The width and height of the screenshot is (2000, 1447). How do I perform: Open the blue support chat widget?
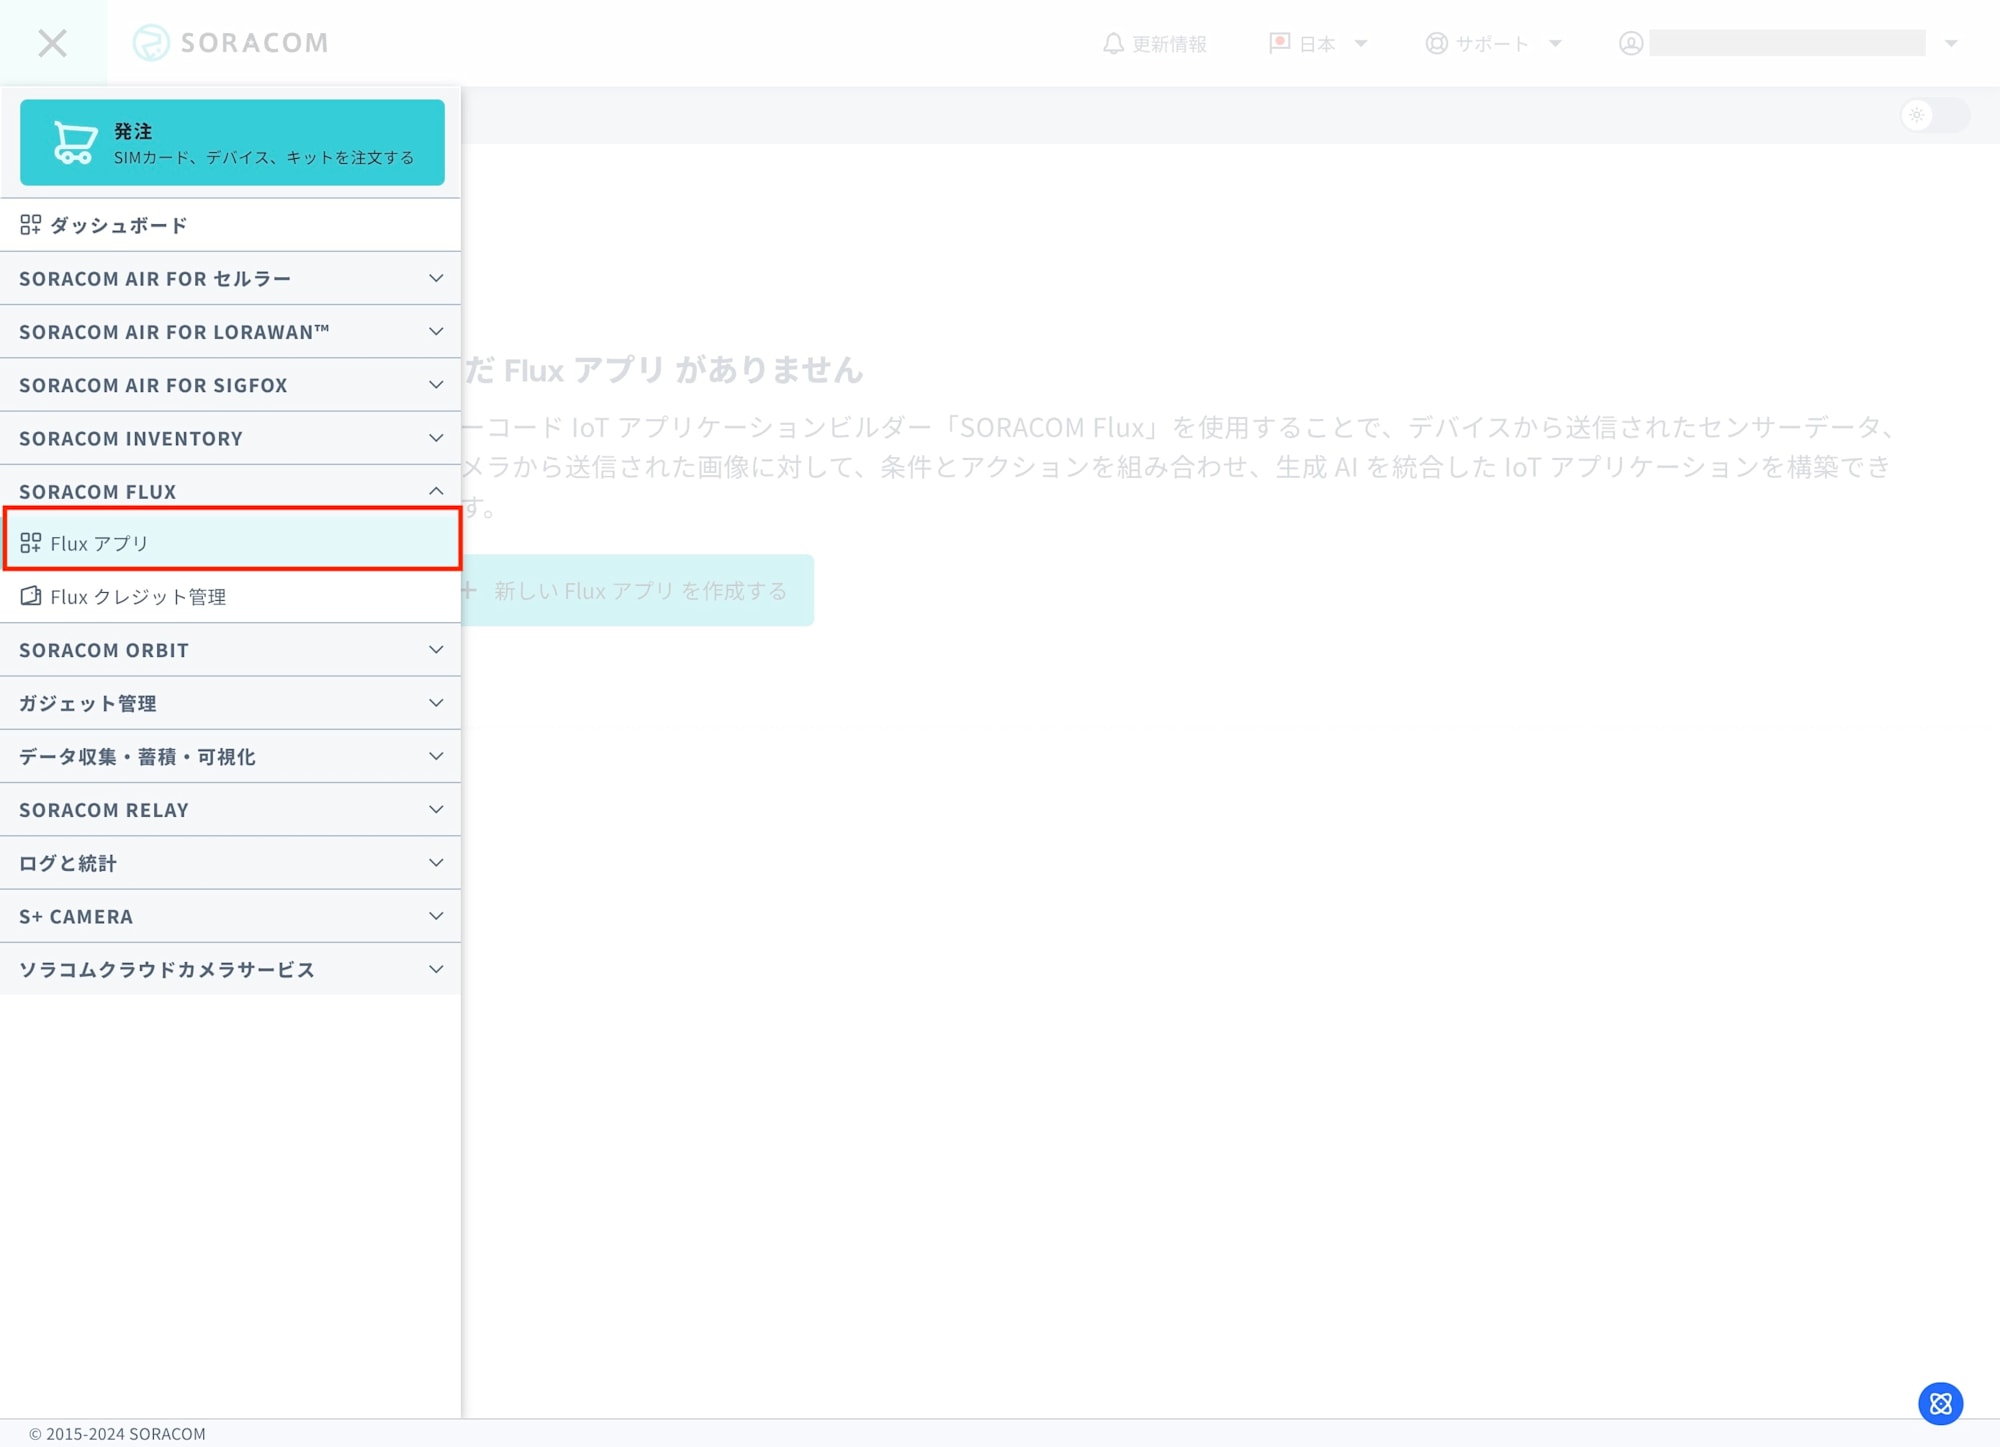[1940, 1404]
